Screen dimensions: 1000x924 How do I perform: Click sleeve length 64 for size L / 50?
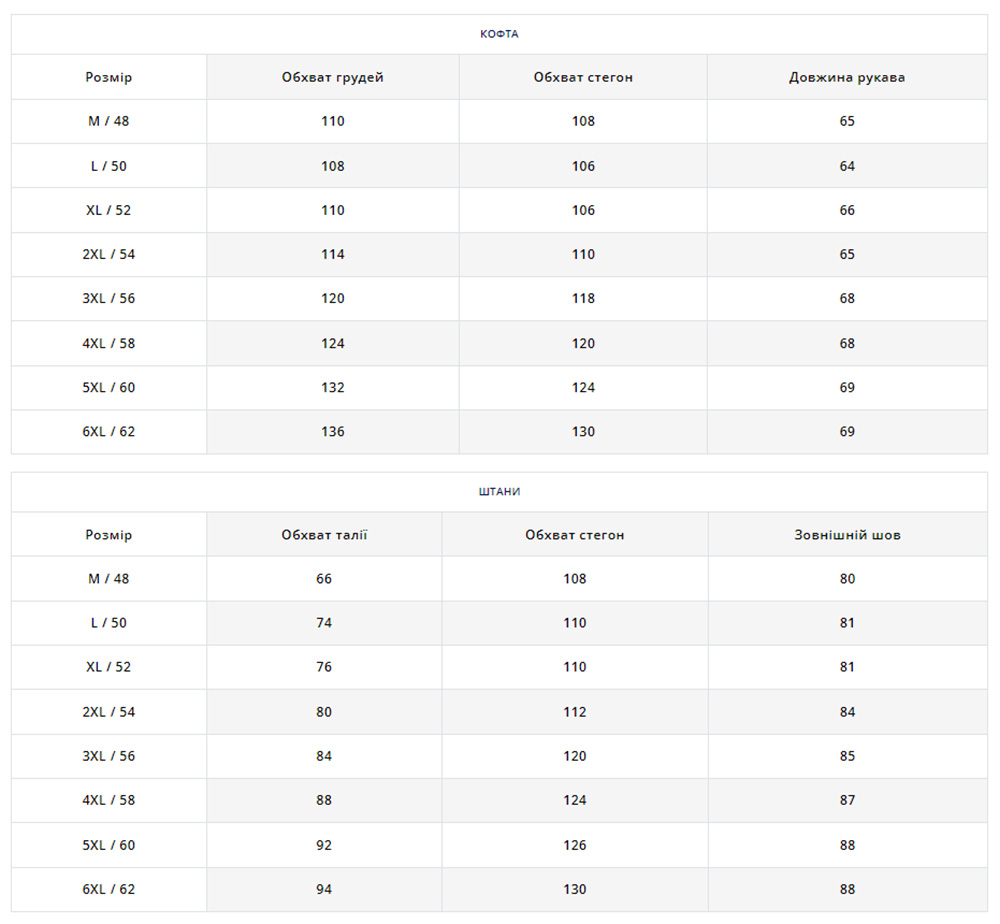tap(847, 166)
